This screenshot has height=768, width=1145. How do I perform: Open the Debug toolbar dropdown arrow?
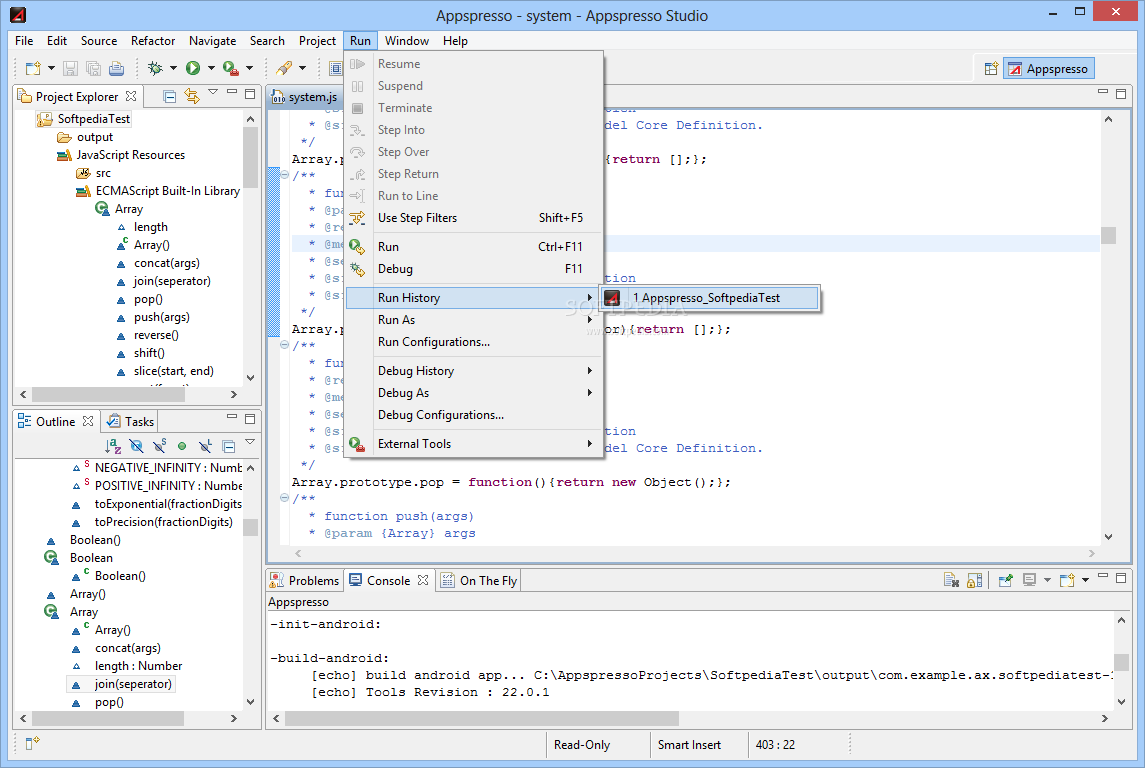click(173, 69)
